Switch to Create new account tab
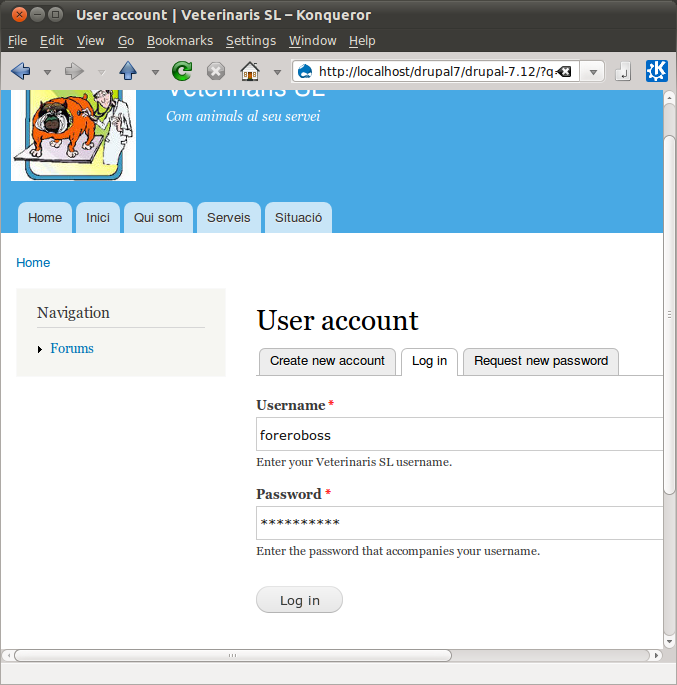This screenshot has width=677, height=685. click(327, 361)
